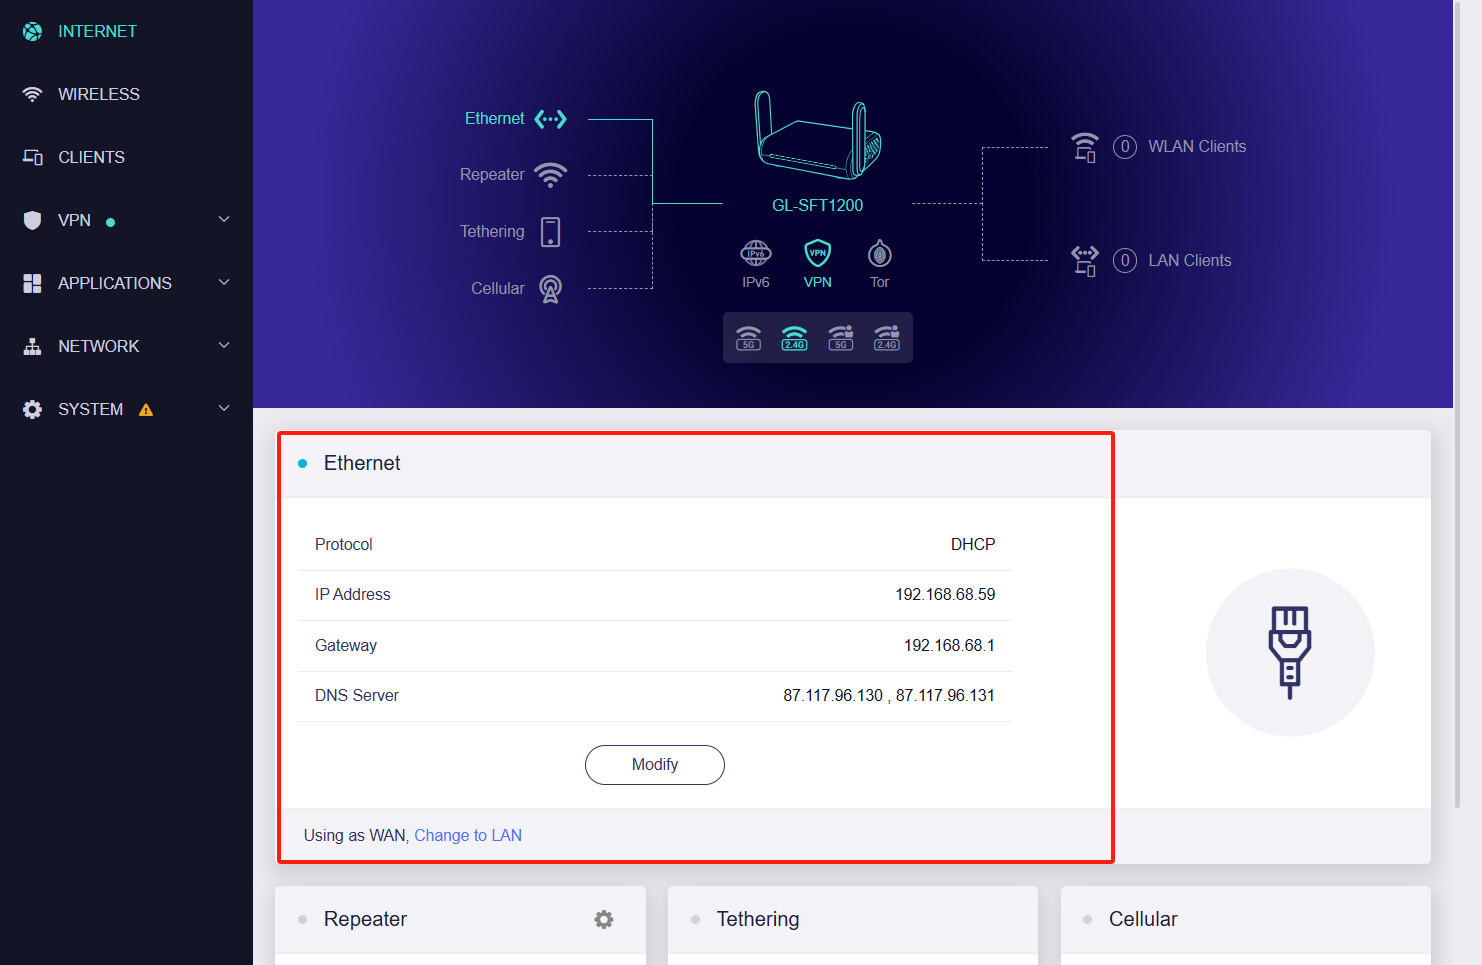Click the first 5G wifi band icon
The image size is (1482, 965).
(748, 338)
